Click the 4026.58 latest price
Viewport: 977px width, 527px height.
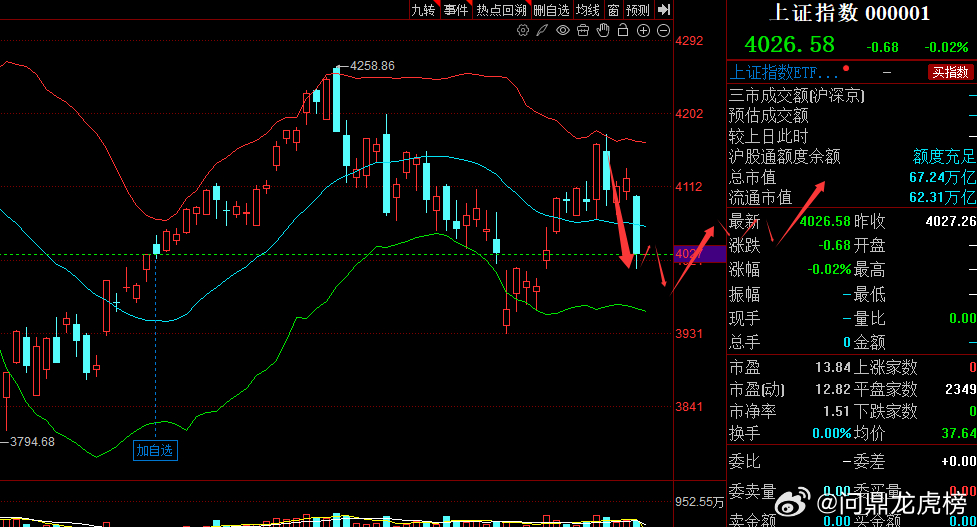pyautogui.click(x=789, y=44)
